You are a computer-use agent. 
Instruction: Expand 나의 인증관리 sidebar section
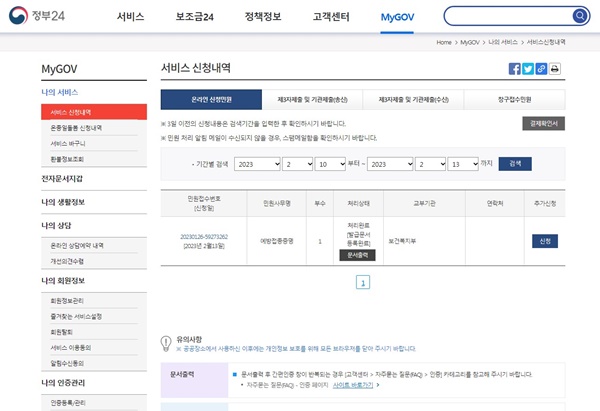(x=63, y=383)
